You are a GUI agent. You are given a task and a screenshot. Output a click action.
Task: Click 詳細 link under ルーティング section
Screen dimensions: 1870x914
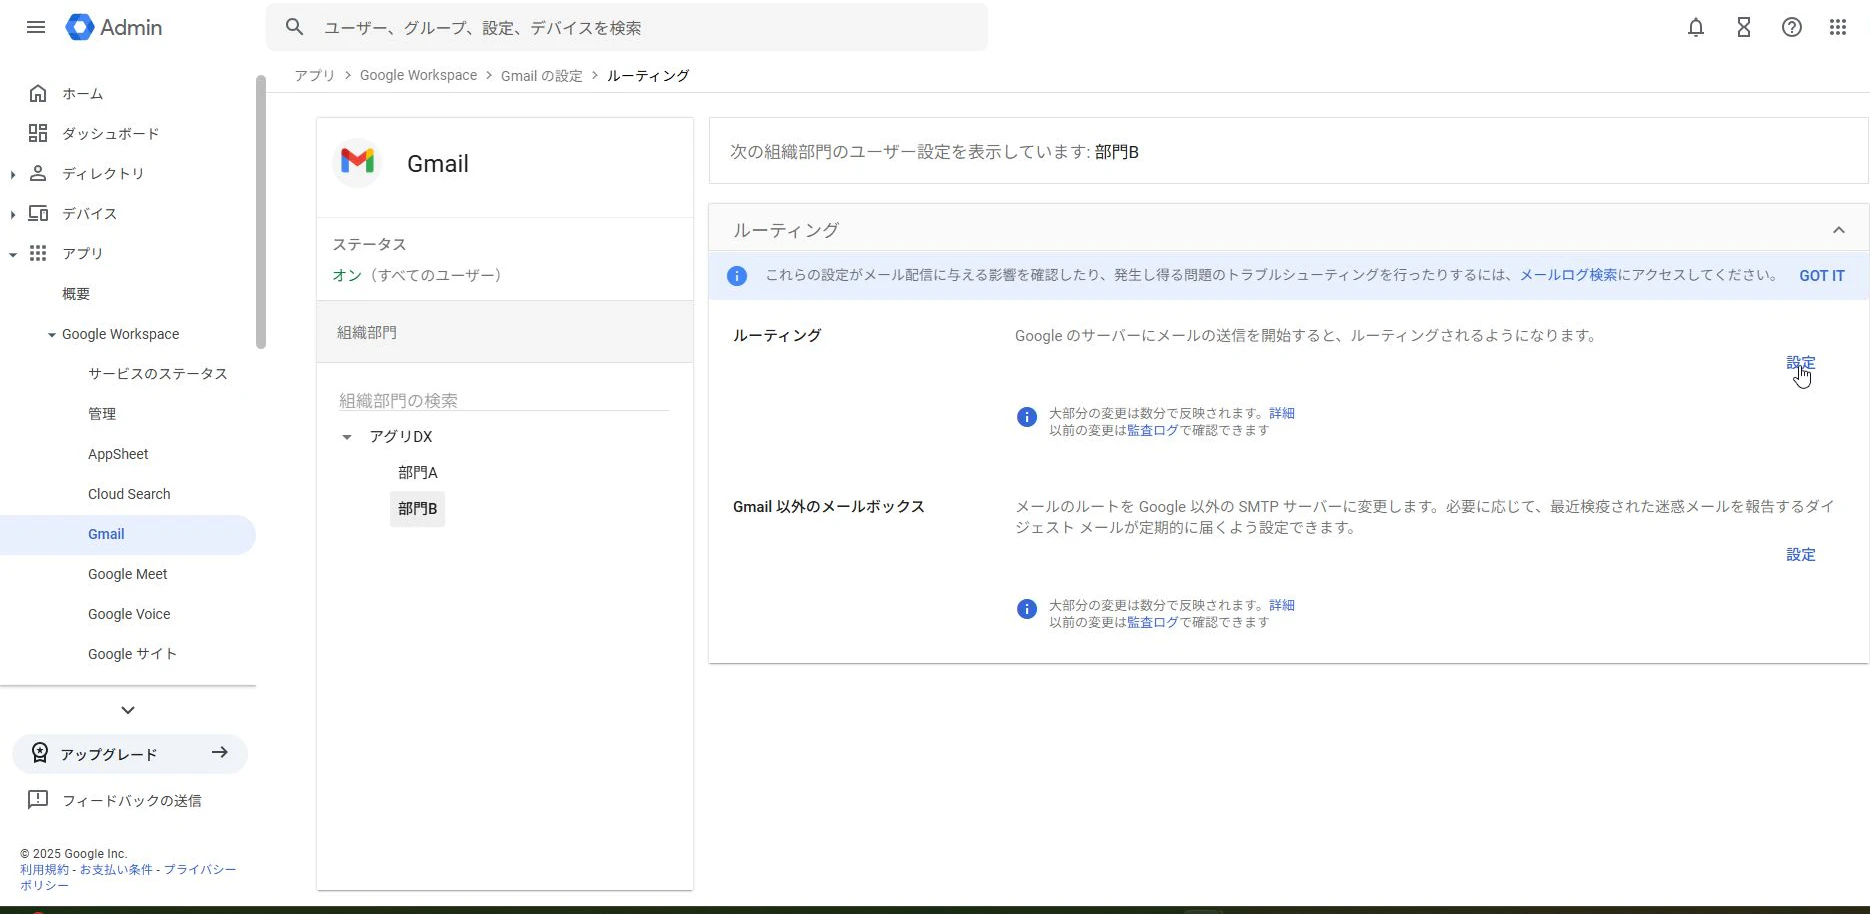pos(1282,413)
